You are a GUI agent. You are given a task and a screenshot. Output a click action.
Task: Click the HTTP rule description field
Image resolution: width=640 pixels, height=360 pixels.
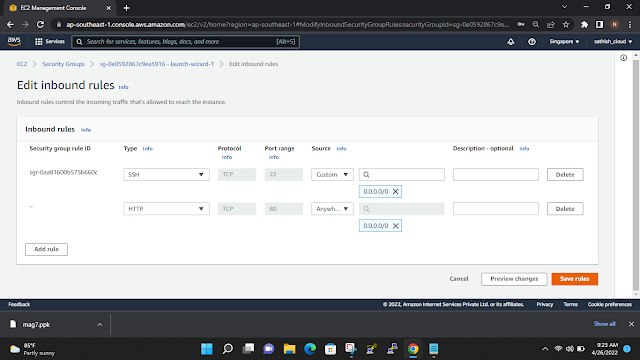click(x=496, y=209)
